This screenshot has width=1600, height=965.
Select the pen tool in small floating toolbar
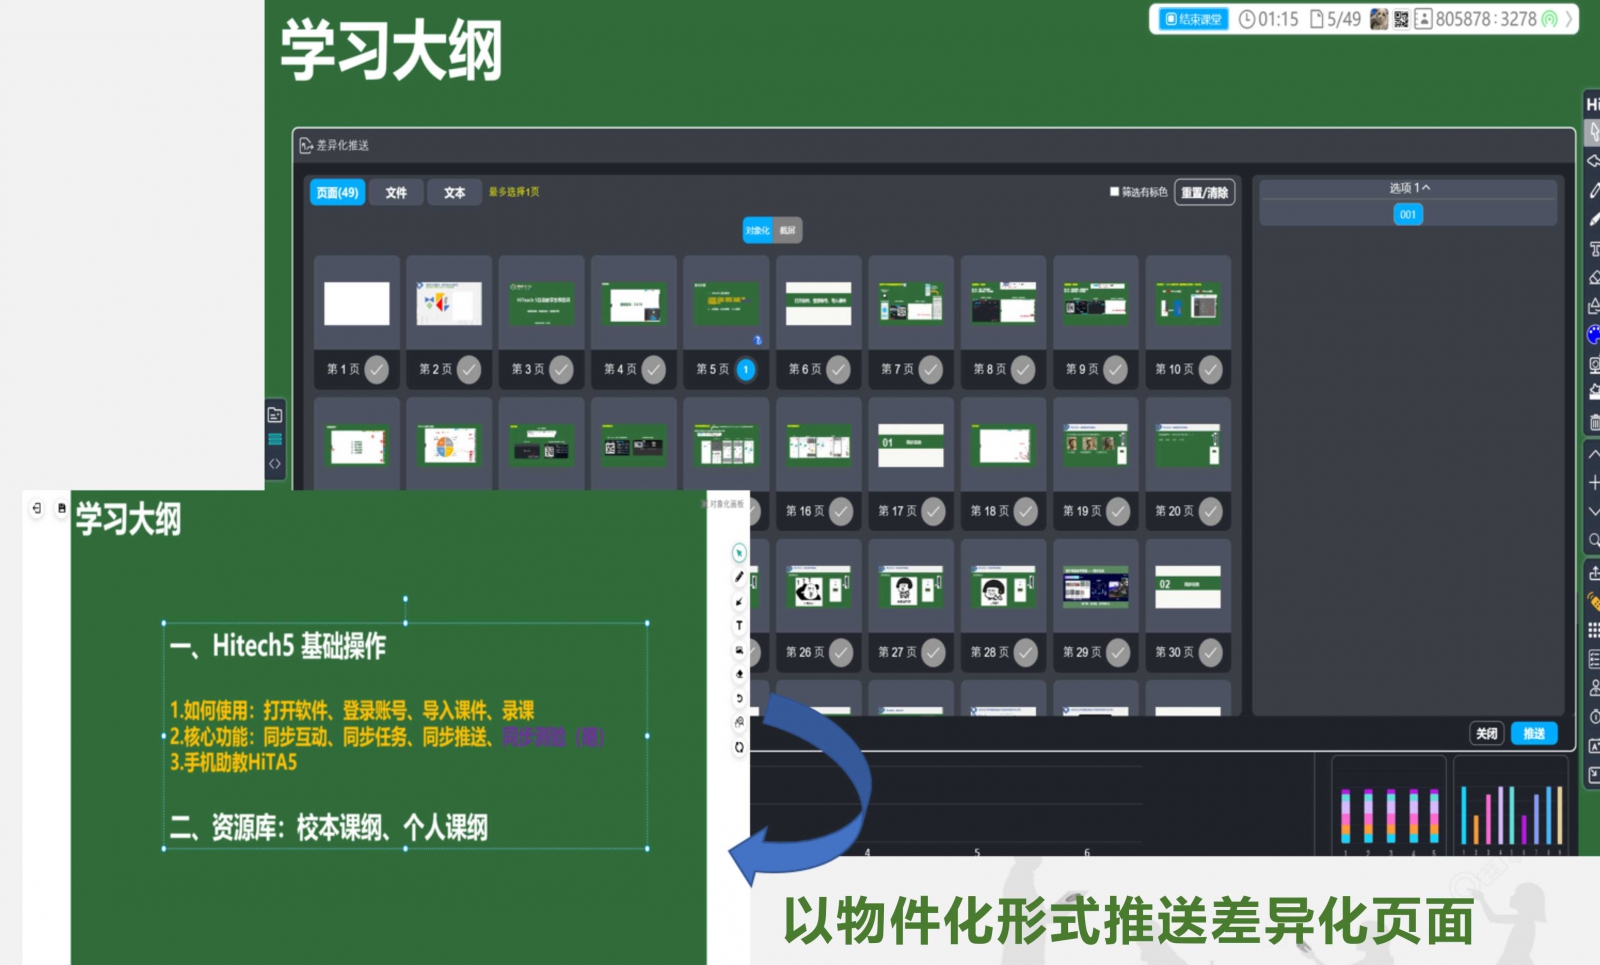click(x=739, y=577)
